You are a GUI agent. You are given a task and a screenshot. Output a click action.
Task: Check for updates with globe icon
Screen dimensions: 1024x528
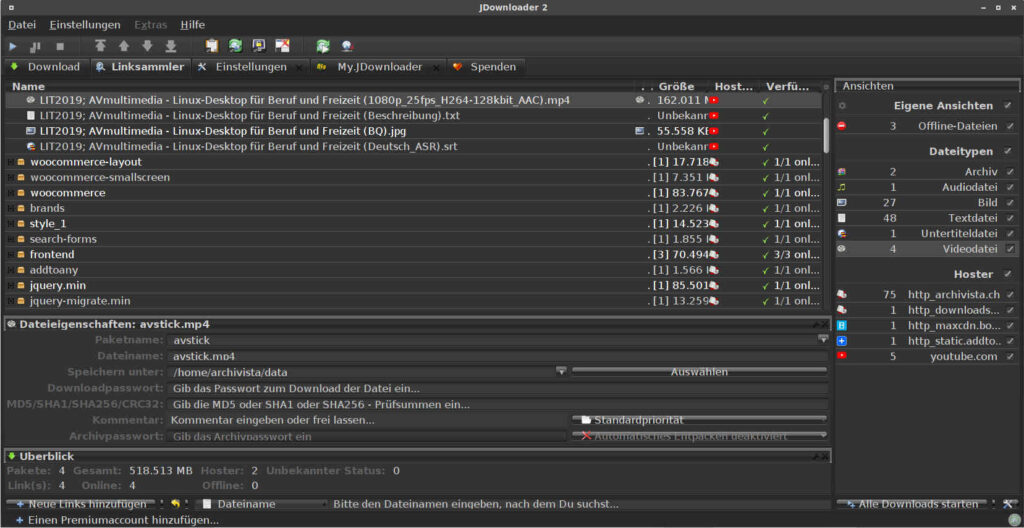click(347, 46)
